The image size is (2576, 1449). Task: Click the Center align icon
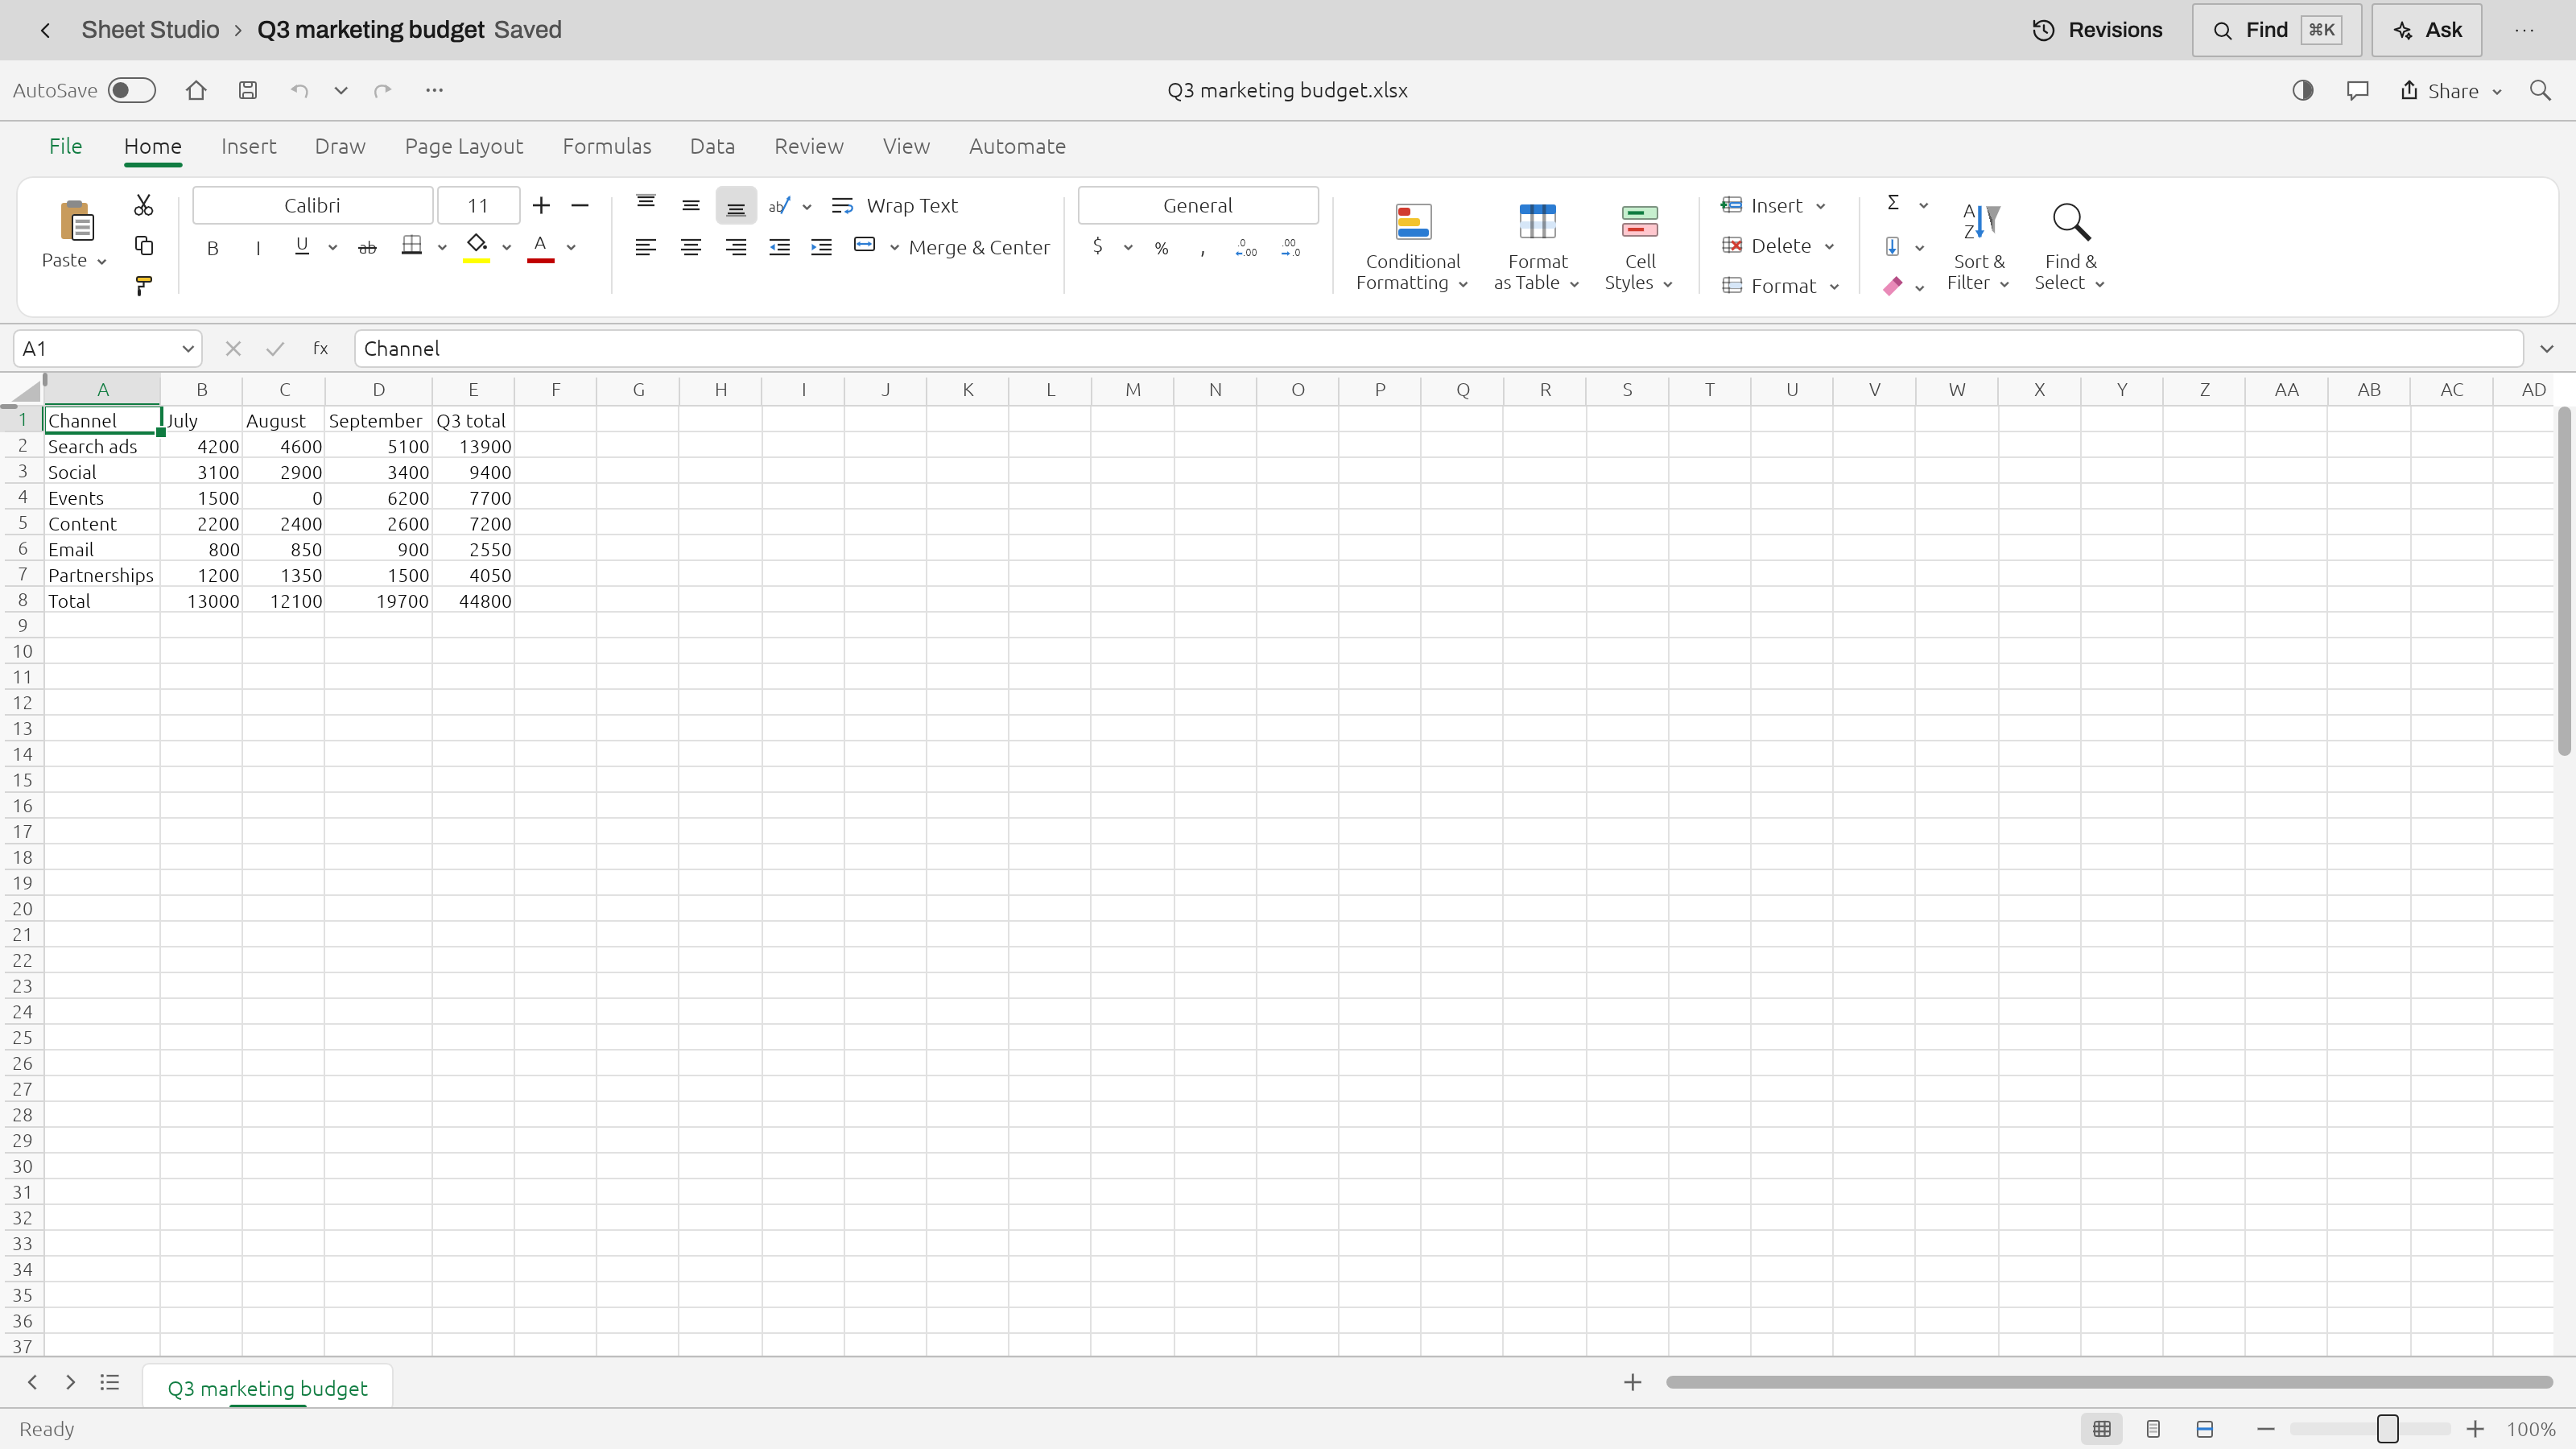click(x=690, y=247)
